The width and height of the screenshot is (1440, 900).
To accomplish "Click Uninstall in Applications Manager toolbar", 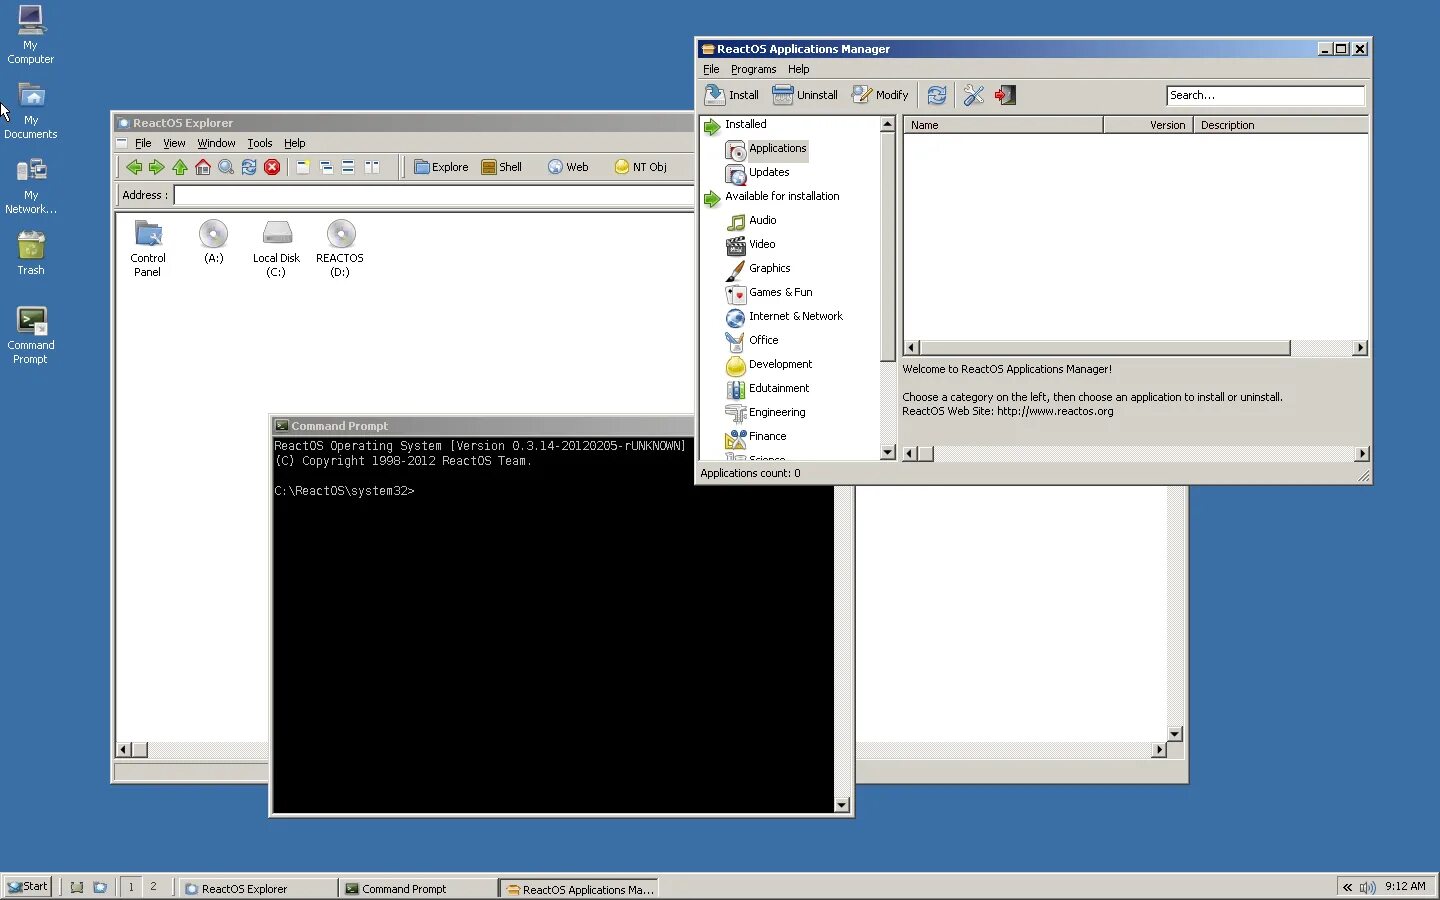I will [805, 95].
